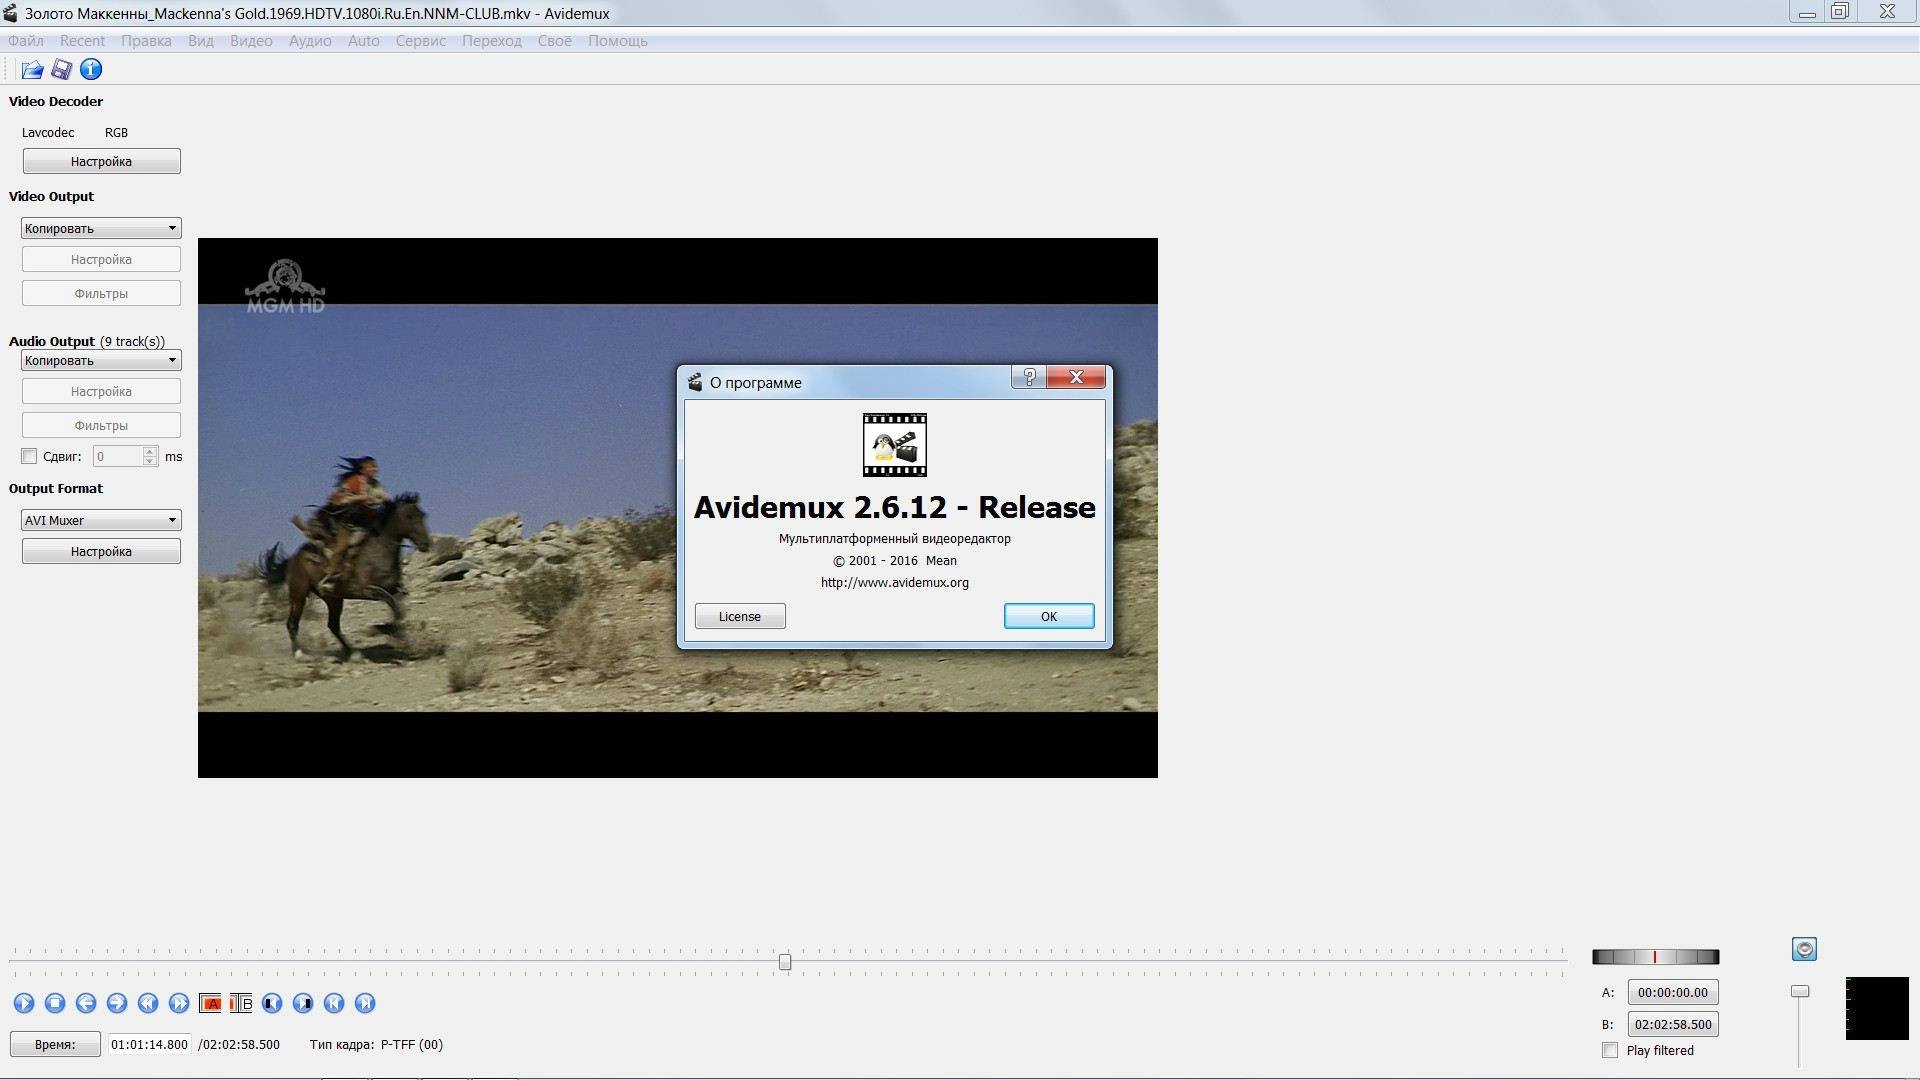Show file information via blue info icon

(91, 69)
